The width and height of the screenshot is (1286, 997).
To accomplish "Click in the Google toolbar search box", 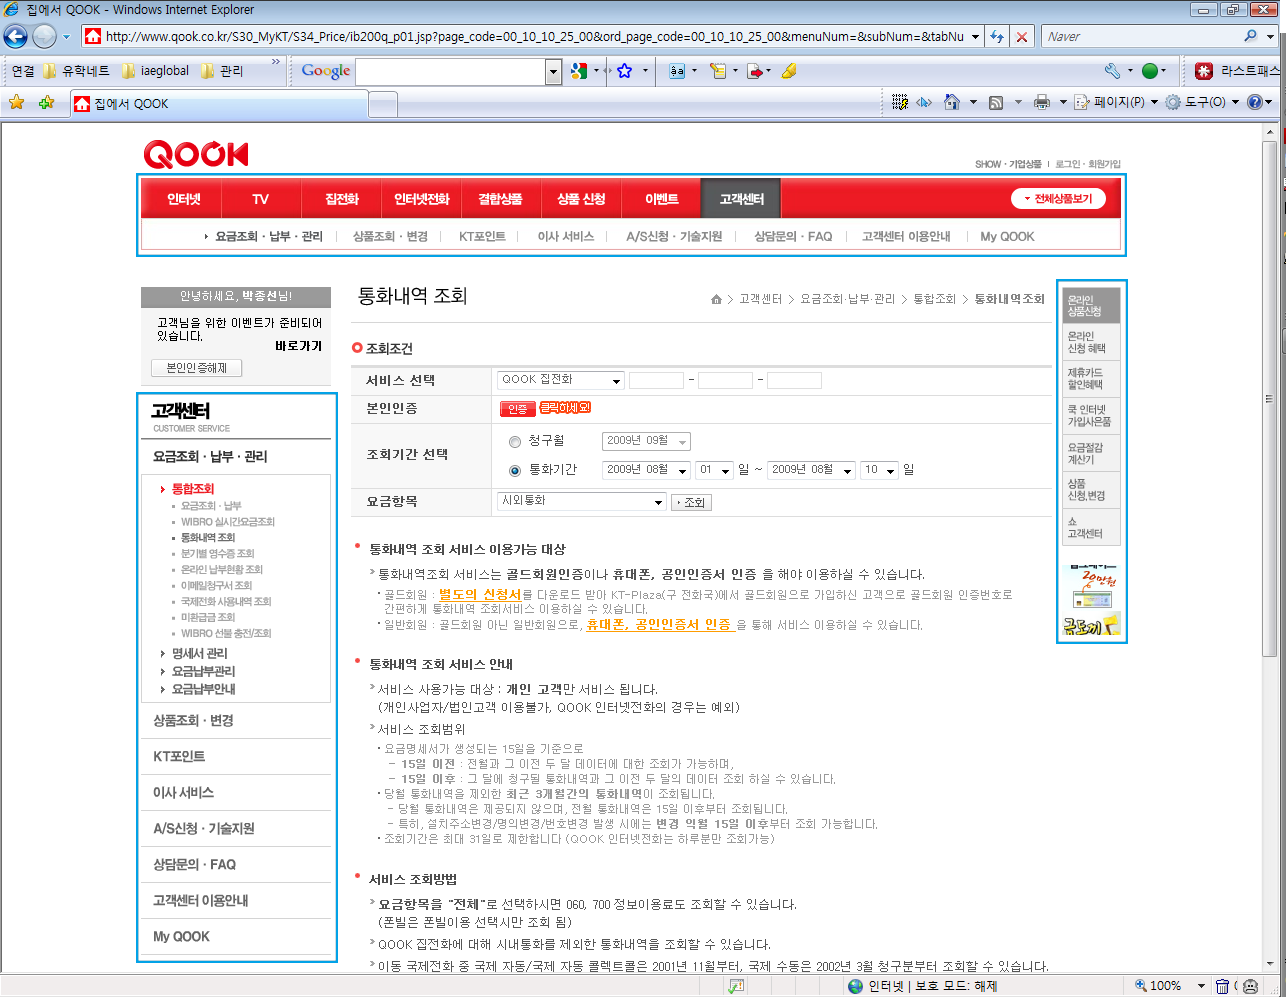I will (450, 71).
